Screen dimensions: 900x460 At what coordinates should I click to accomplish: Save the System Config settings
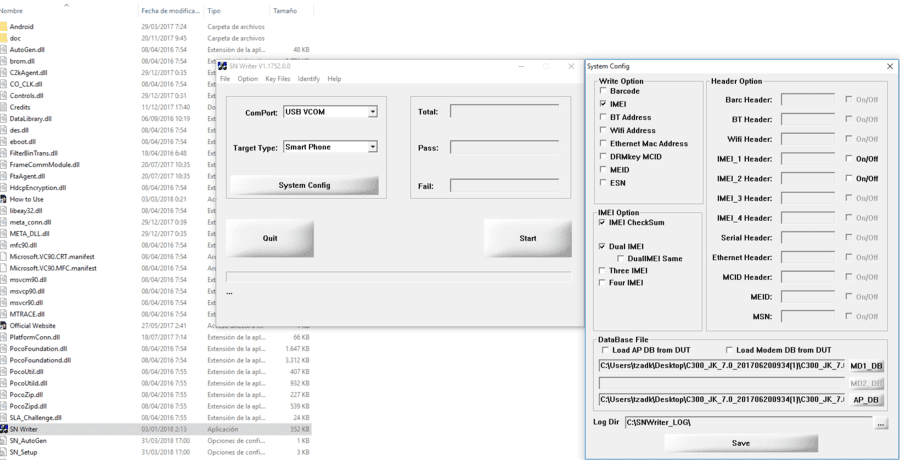click(x=741, y=443)
